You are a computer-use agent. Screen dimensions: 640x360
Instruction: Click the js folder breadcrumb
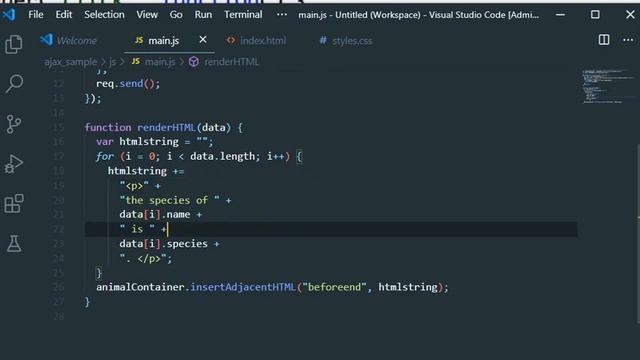112,62
